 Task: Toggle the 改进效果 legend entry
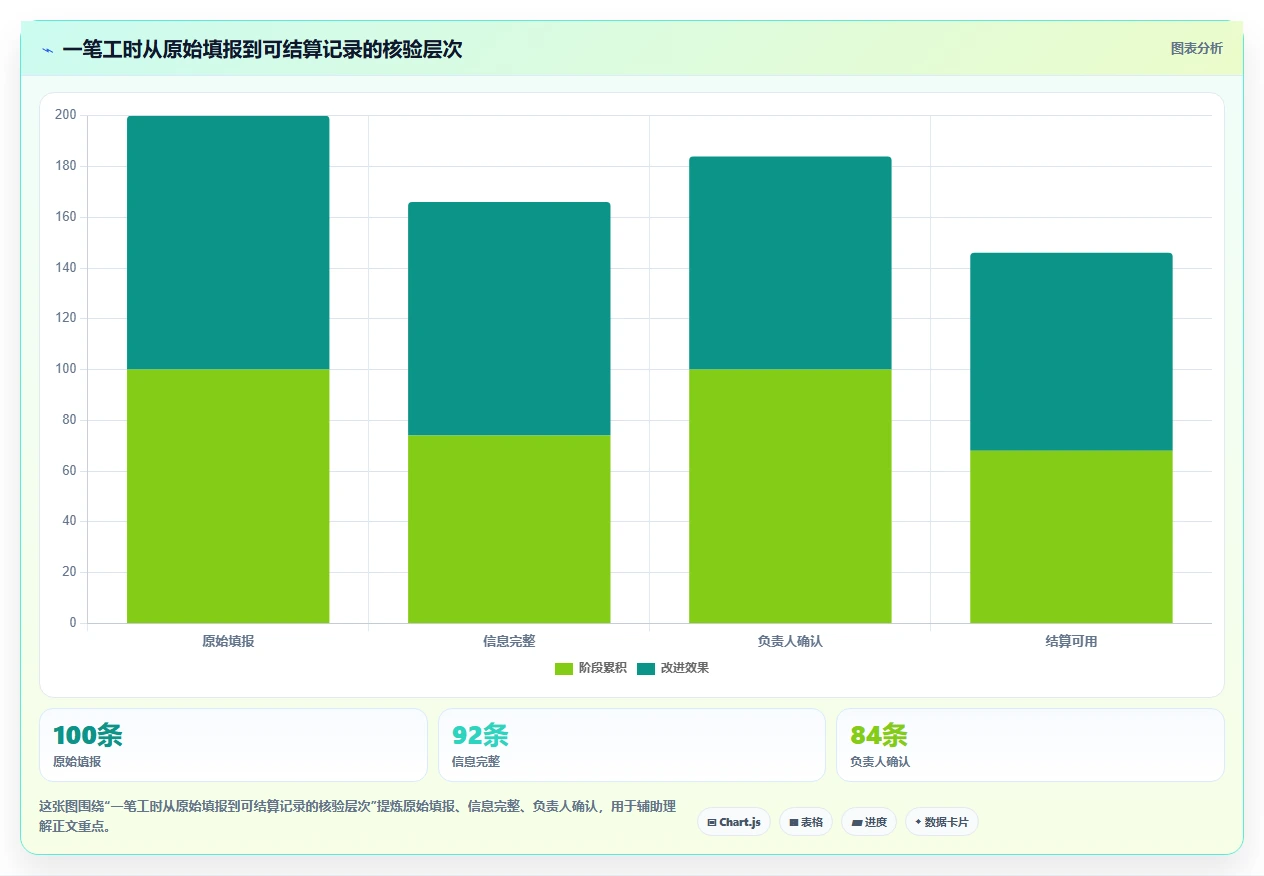coord(673,668)
